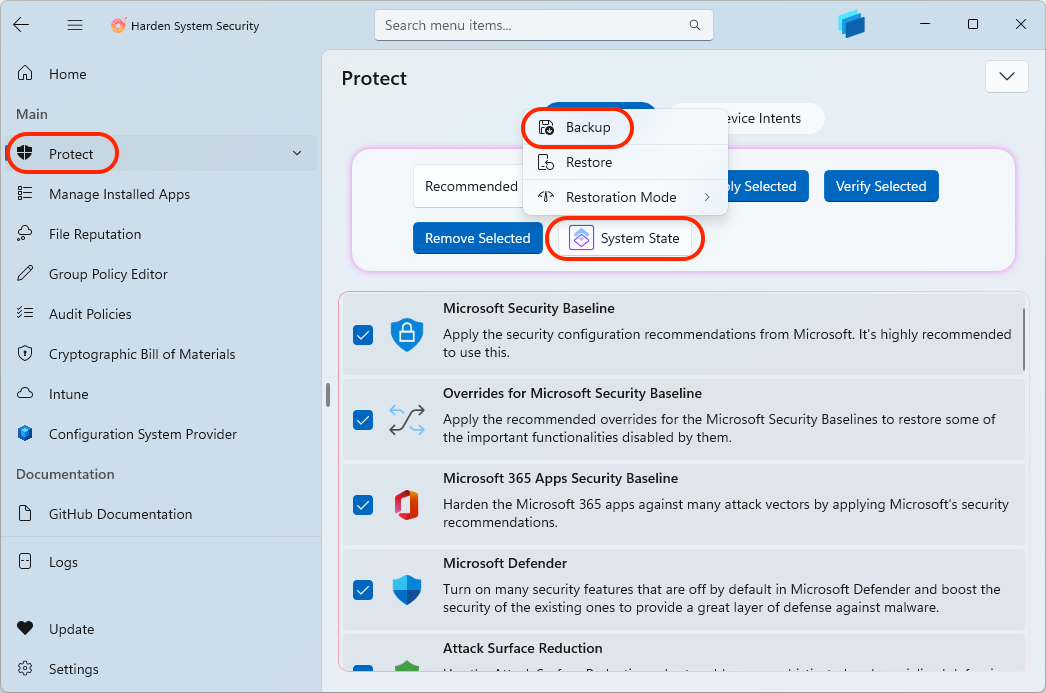
Task: Click the search magnifier icon
Action: point(694,25)
